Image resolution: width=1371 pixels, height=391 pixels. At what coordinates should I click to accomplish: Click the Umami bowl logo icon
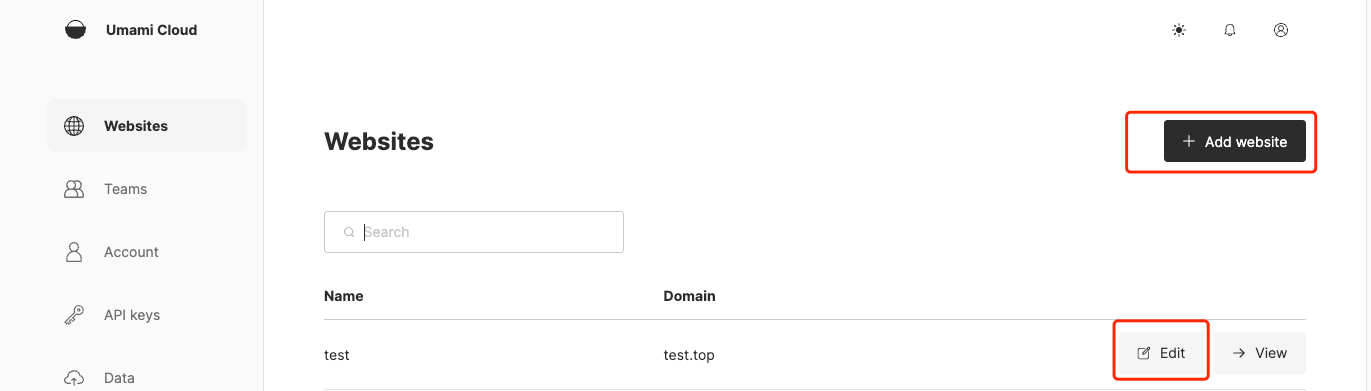tap(75, 30)
